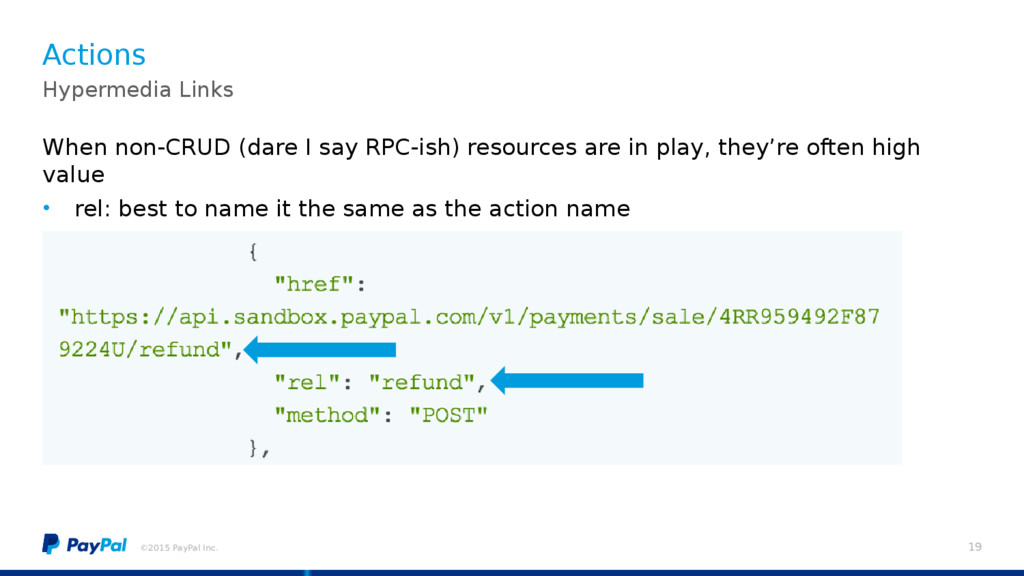The width and height of the screenshot is (1024, 576).
Task: Click the "method": "POST" code line
Action: [x=381, y=415]
